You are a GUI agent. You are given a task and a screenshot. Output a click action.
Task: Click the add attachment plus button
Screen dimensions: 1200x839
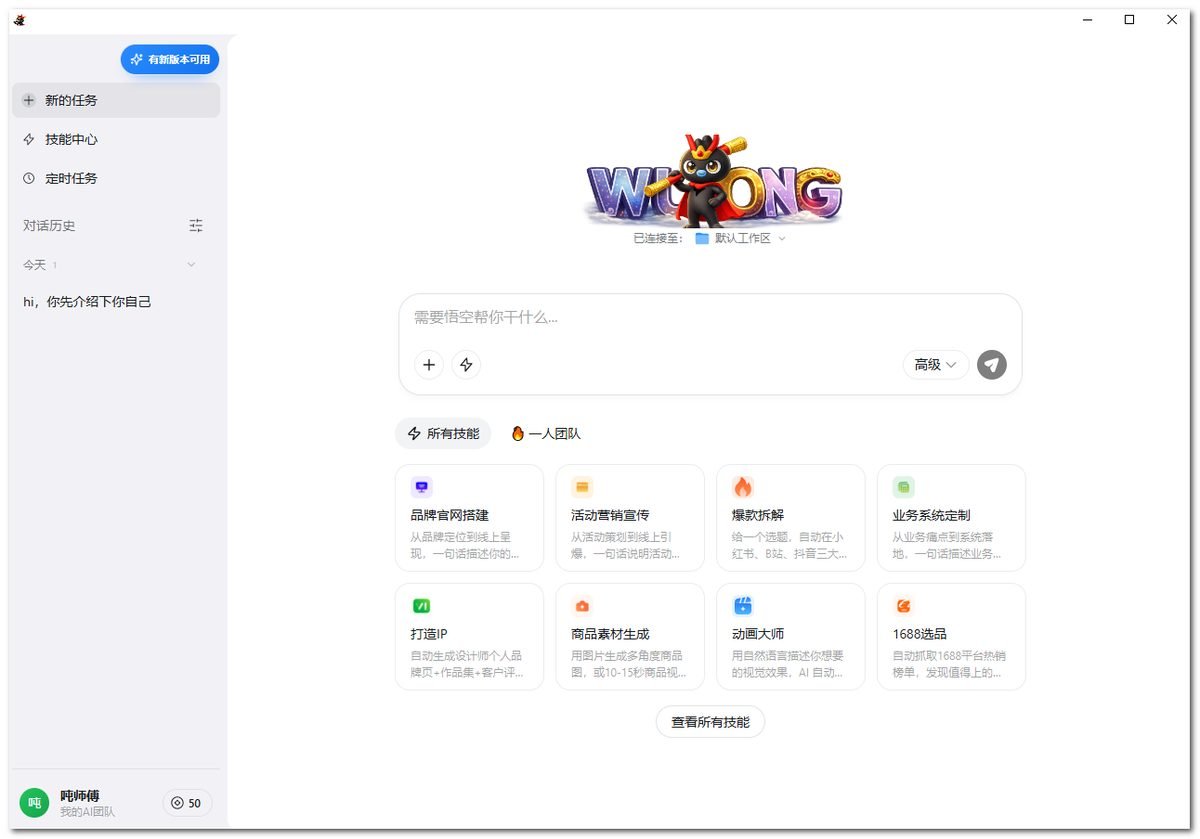click(429, 365)
